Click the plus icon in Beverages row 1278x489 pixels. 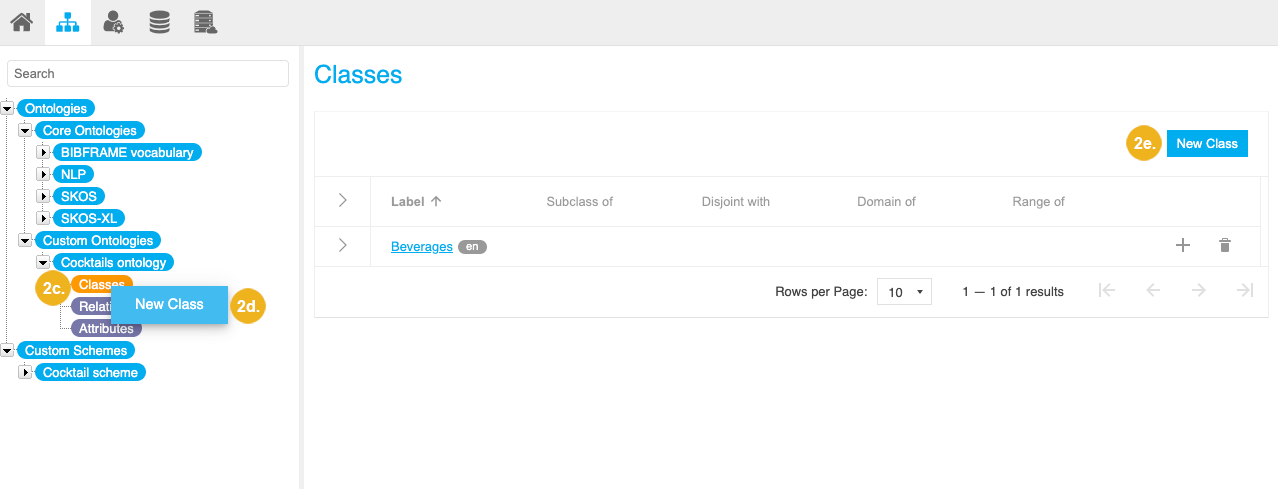pos(1182,245)
